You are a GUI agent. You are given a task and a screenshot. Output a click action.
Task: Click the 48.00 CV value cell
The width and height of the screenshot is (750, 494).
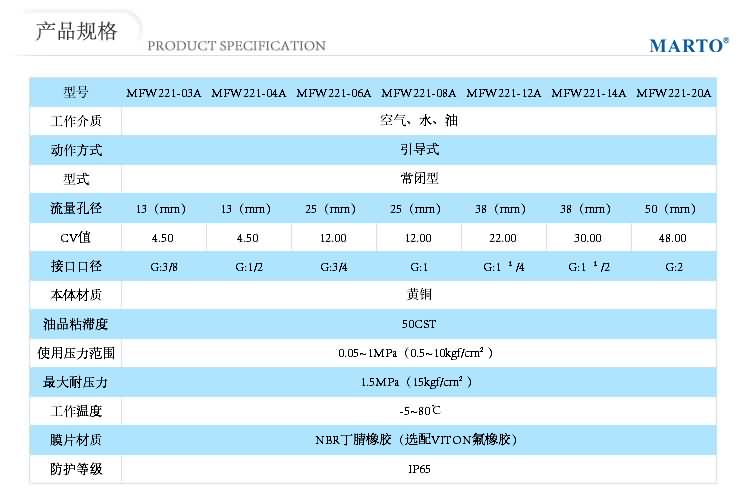point(673,238)
